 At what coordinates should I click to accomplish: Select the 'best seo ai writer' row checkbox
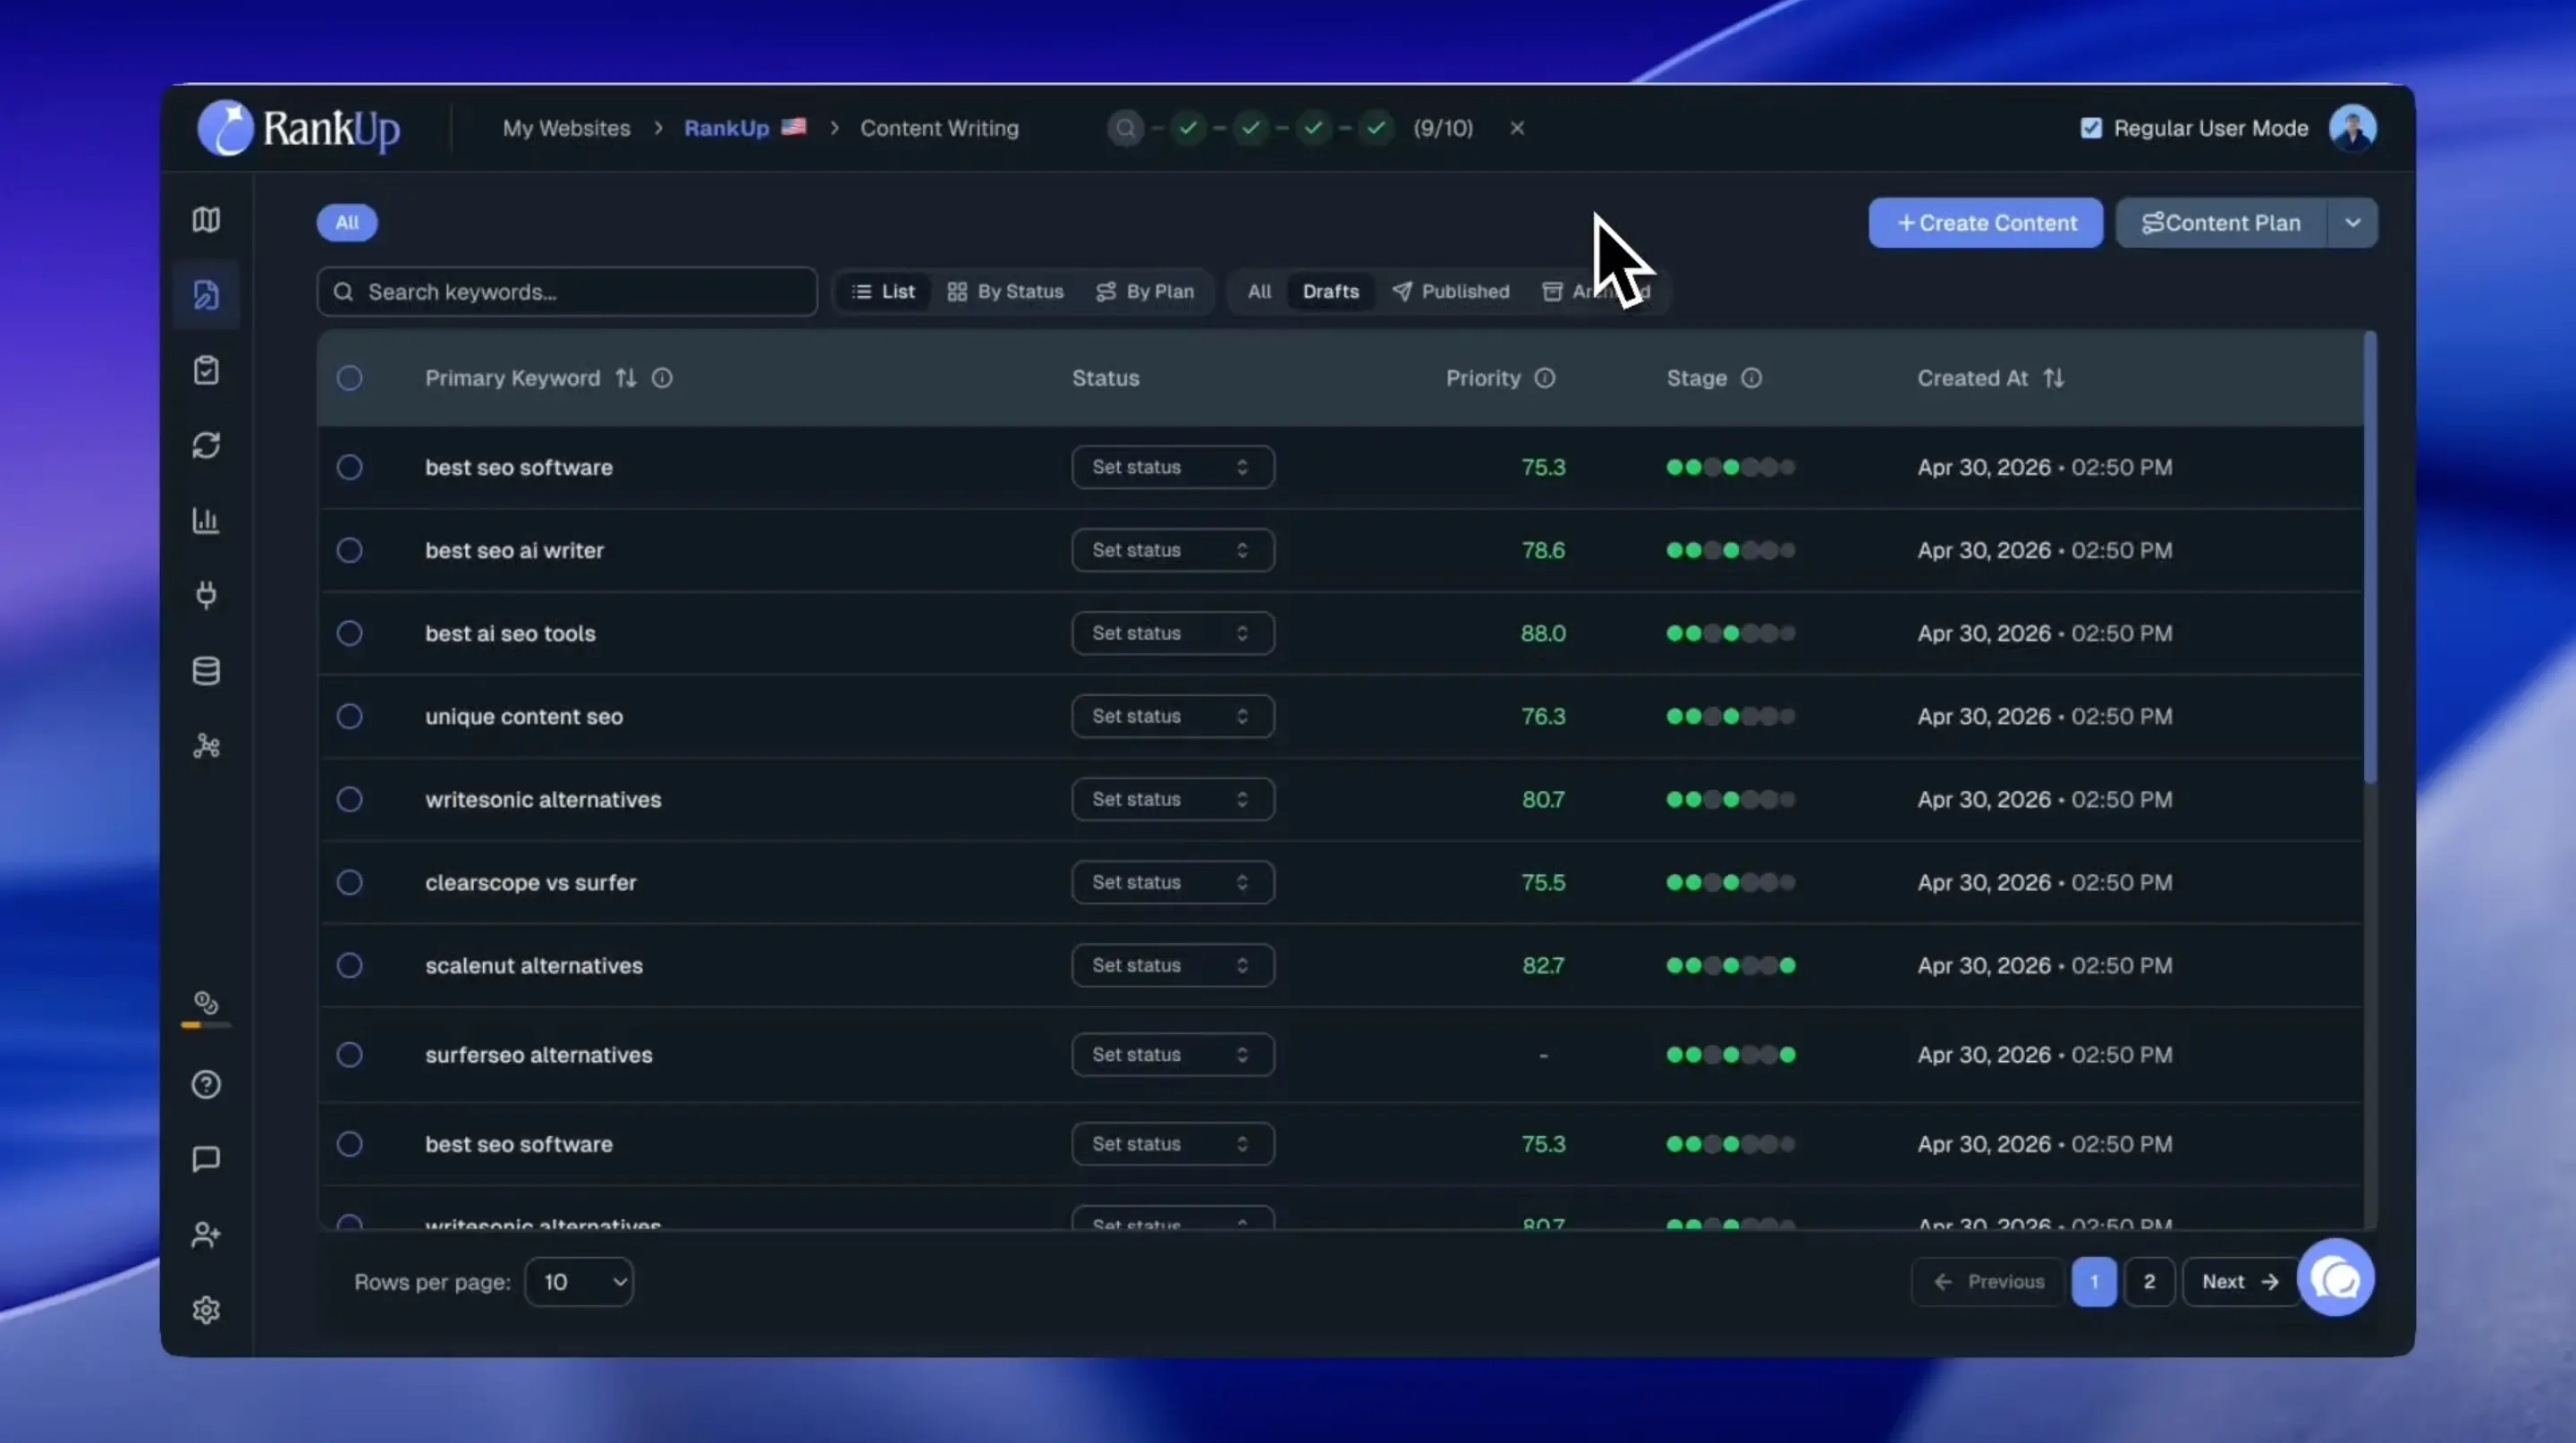coord(349,550)
